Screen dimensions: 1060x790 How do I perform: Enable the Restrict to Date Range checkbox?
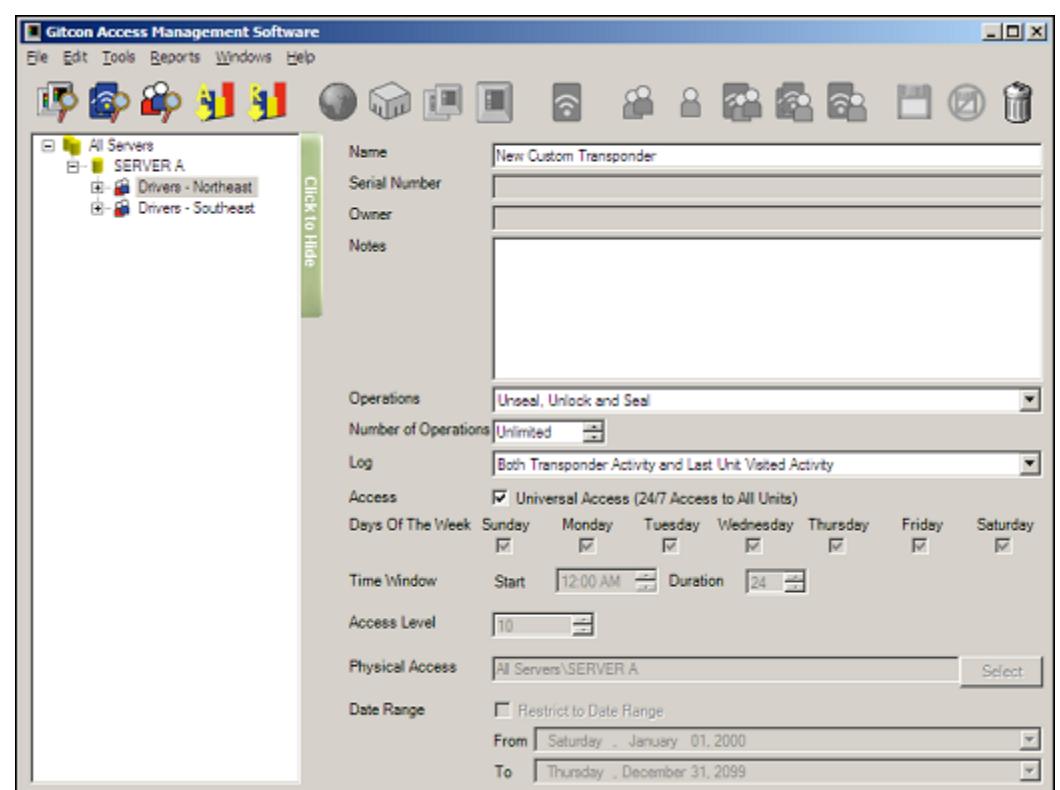[502, 710]
